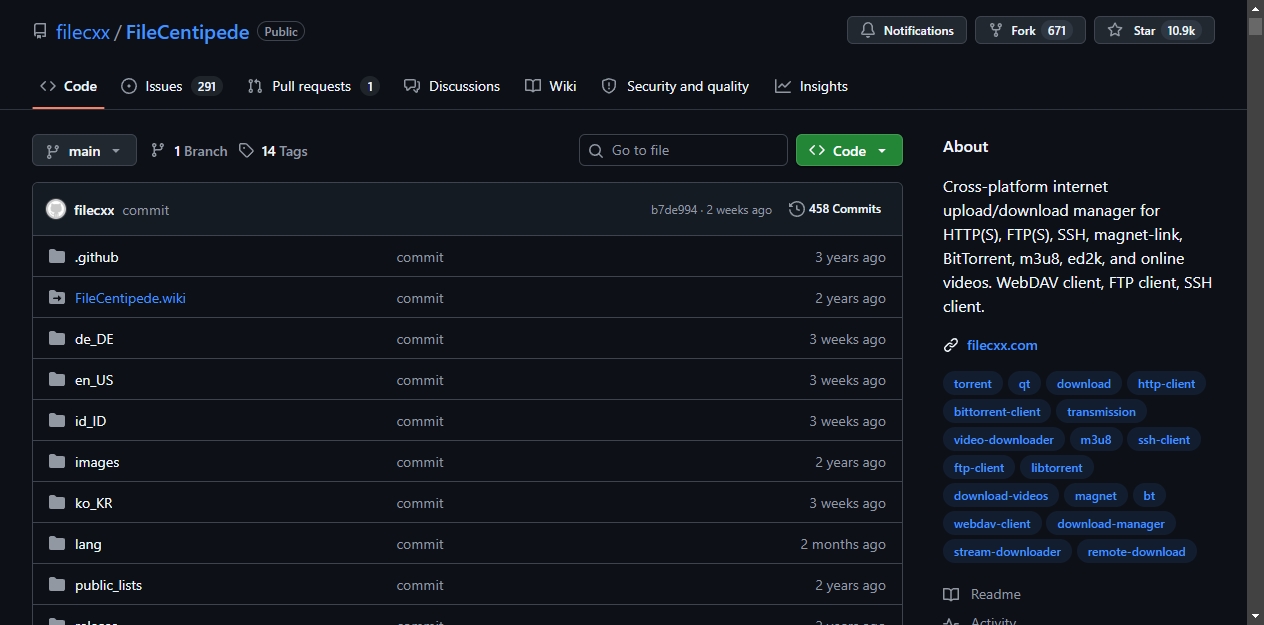Screen dimensions: 1264x625
Task: Select the libtorrent topic tag
Action: [1057, 468]
